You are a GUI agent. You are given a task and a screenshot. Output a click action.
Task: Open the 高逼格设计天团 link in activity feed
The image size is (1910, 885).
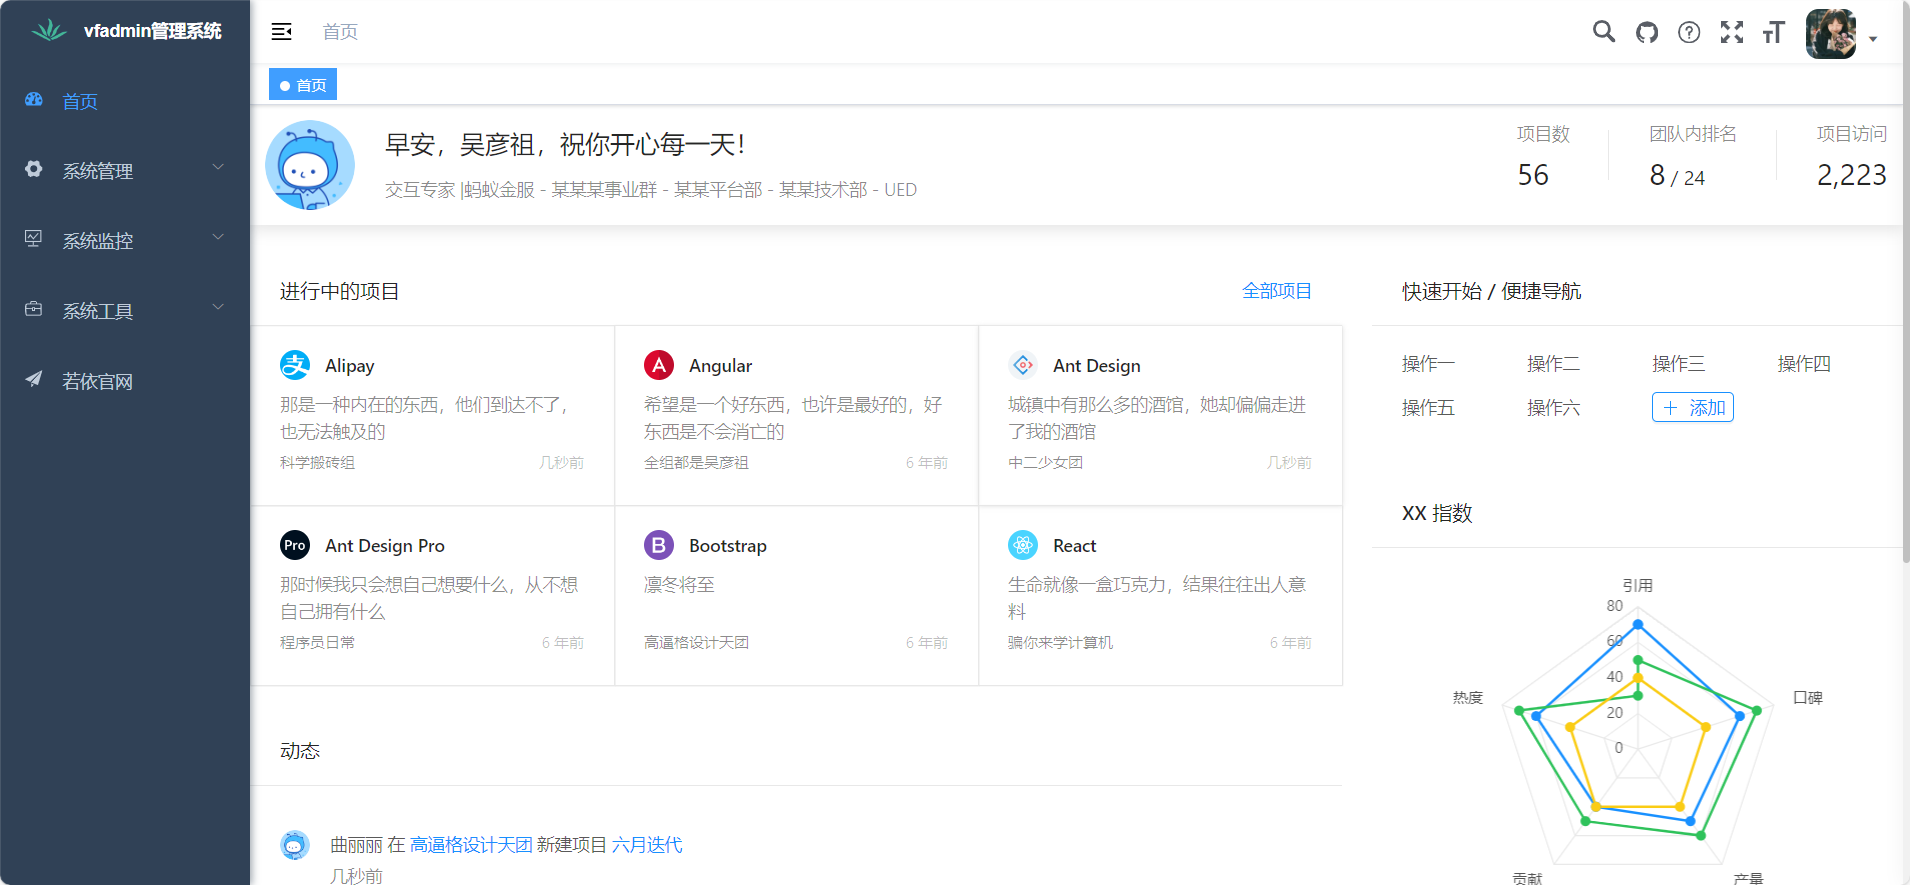pyautogui.click(x=471, y=845)
